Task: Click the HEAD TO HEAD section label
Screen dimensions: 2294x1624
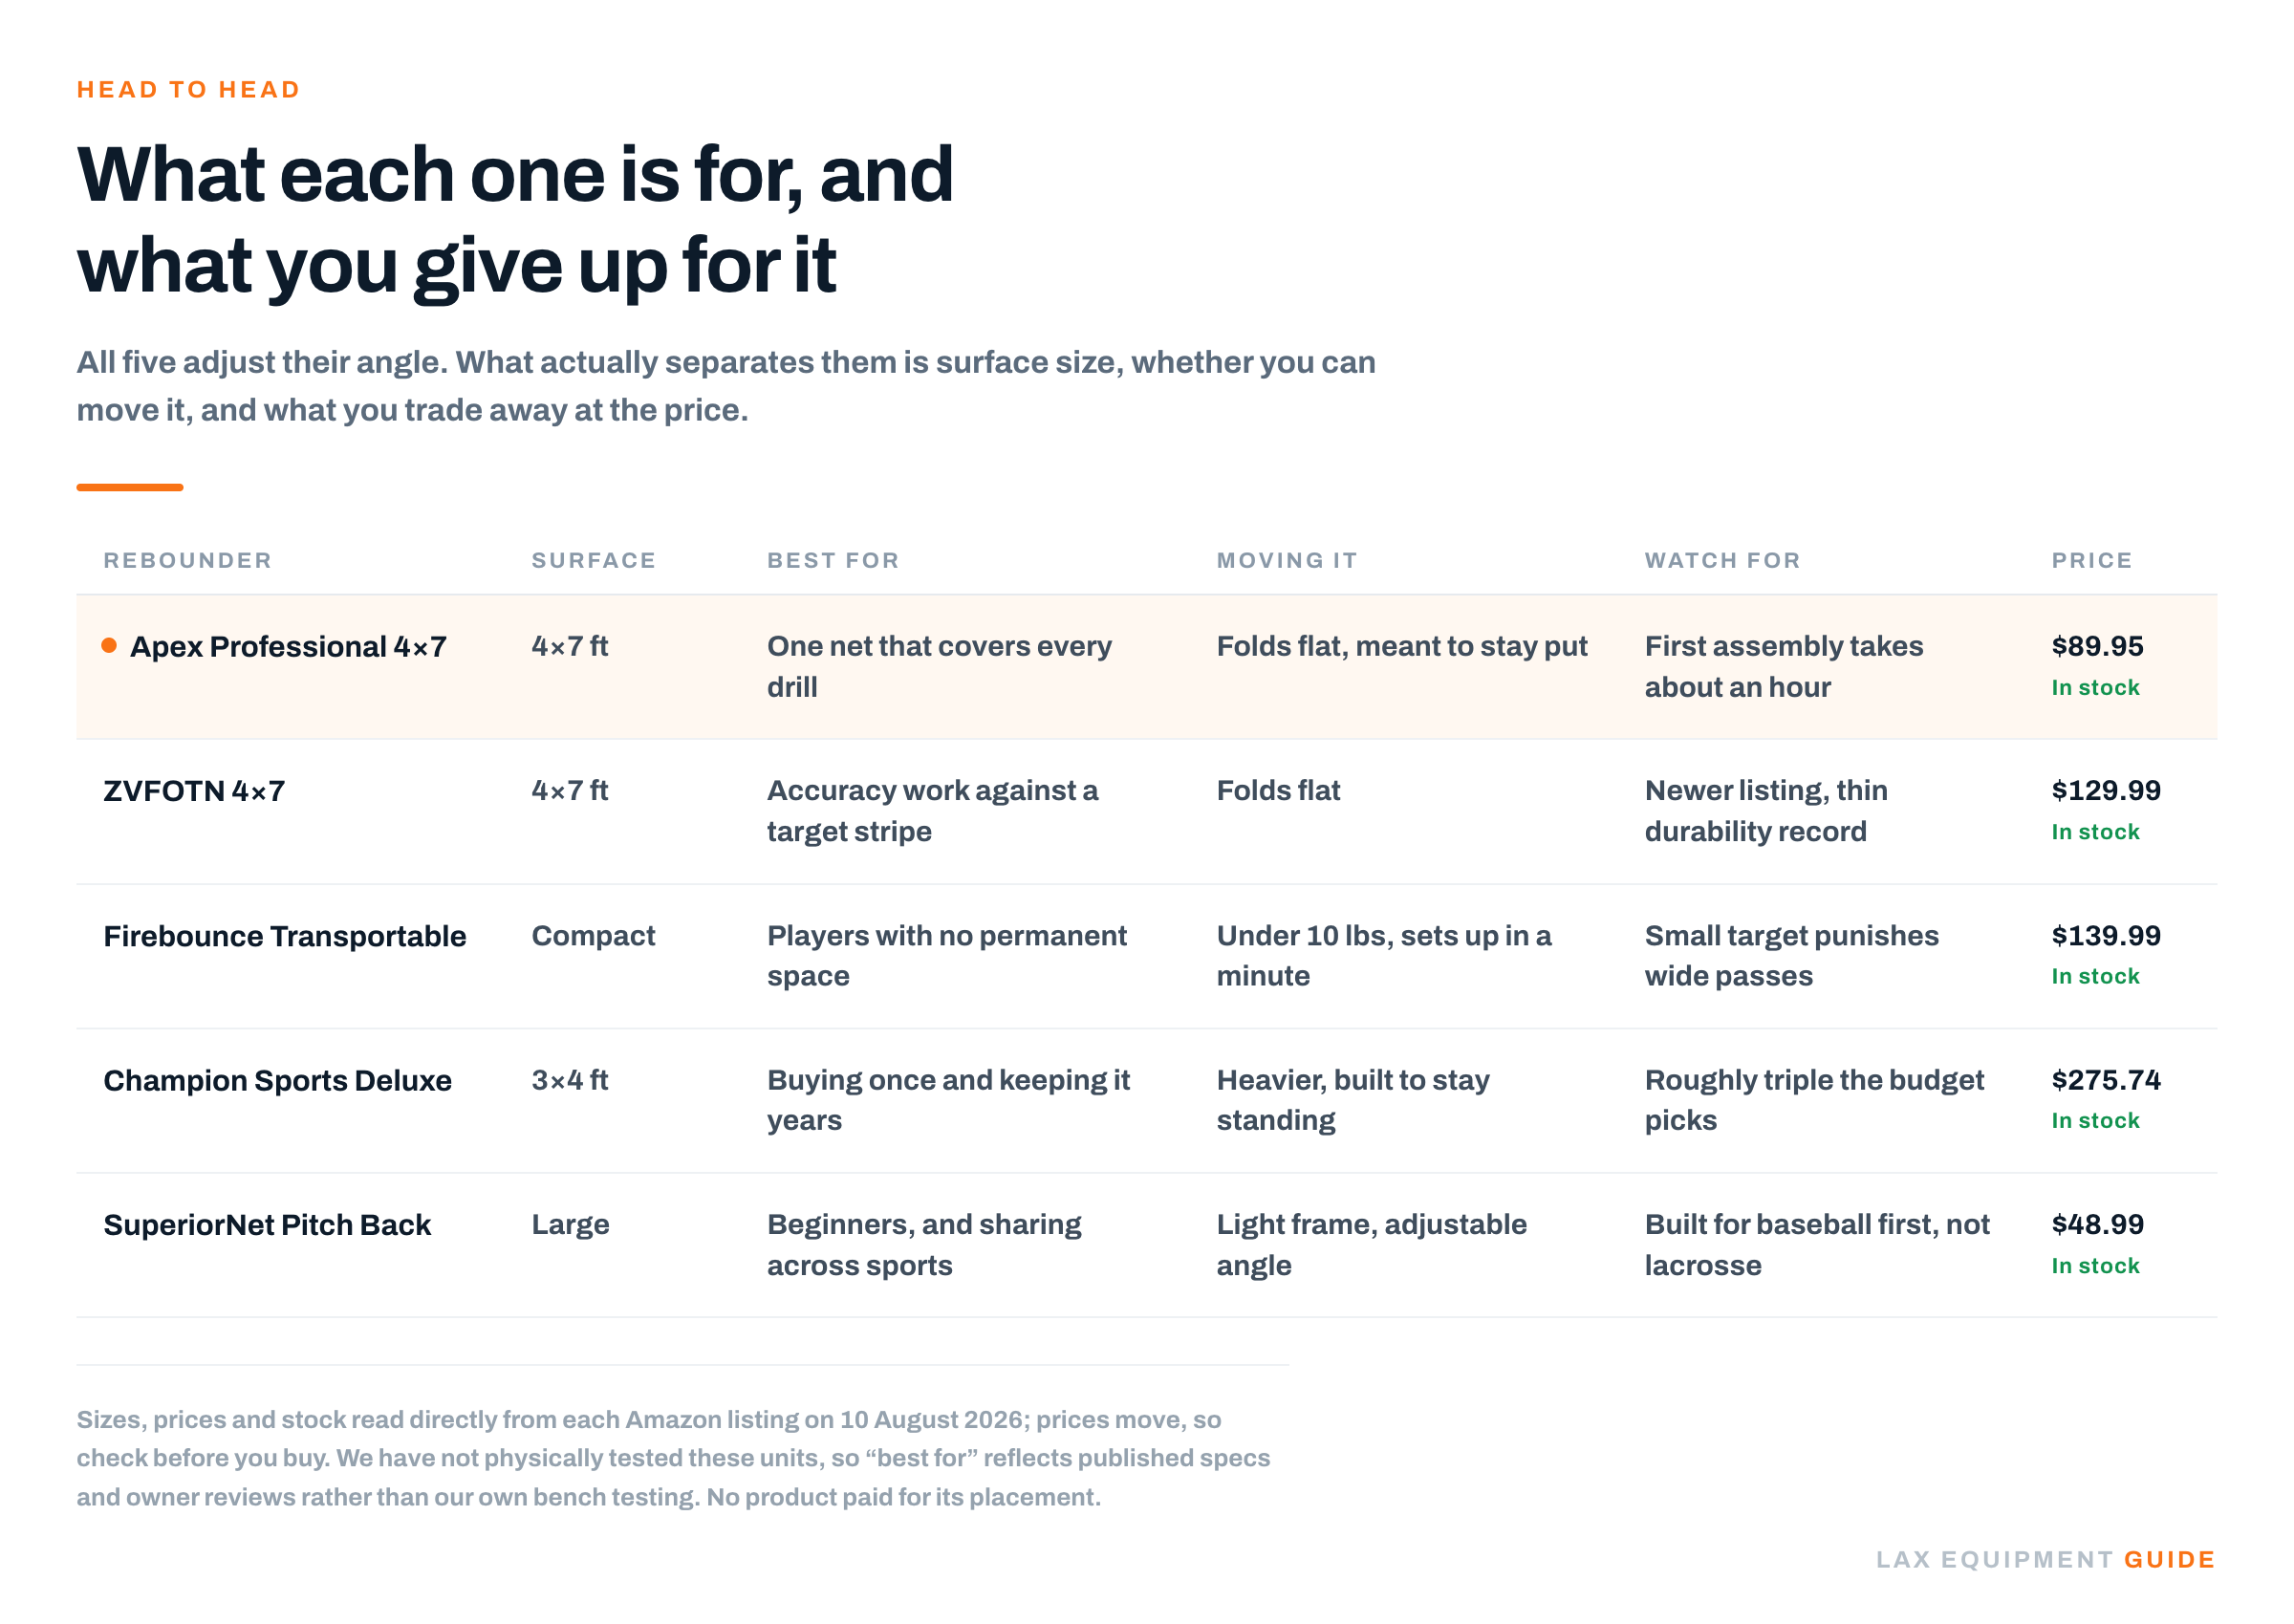Action: tap(188, 90)
